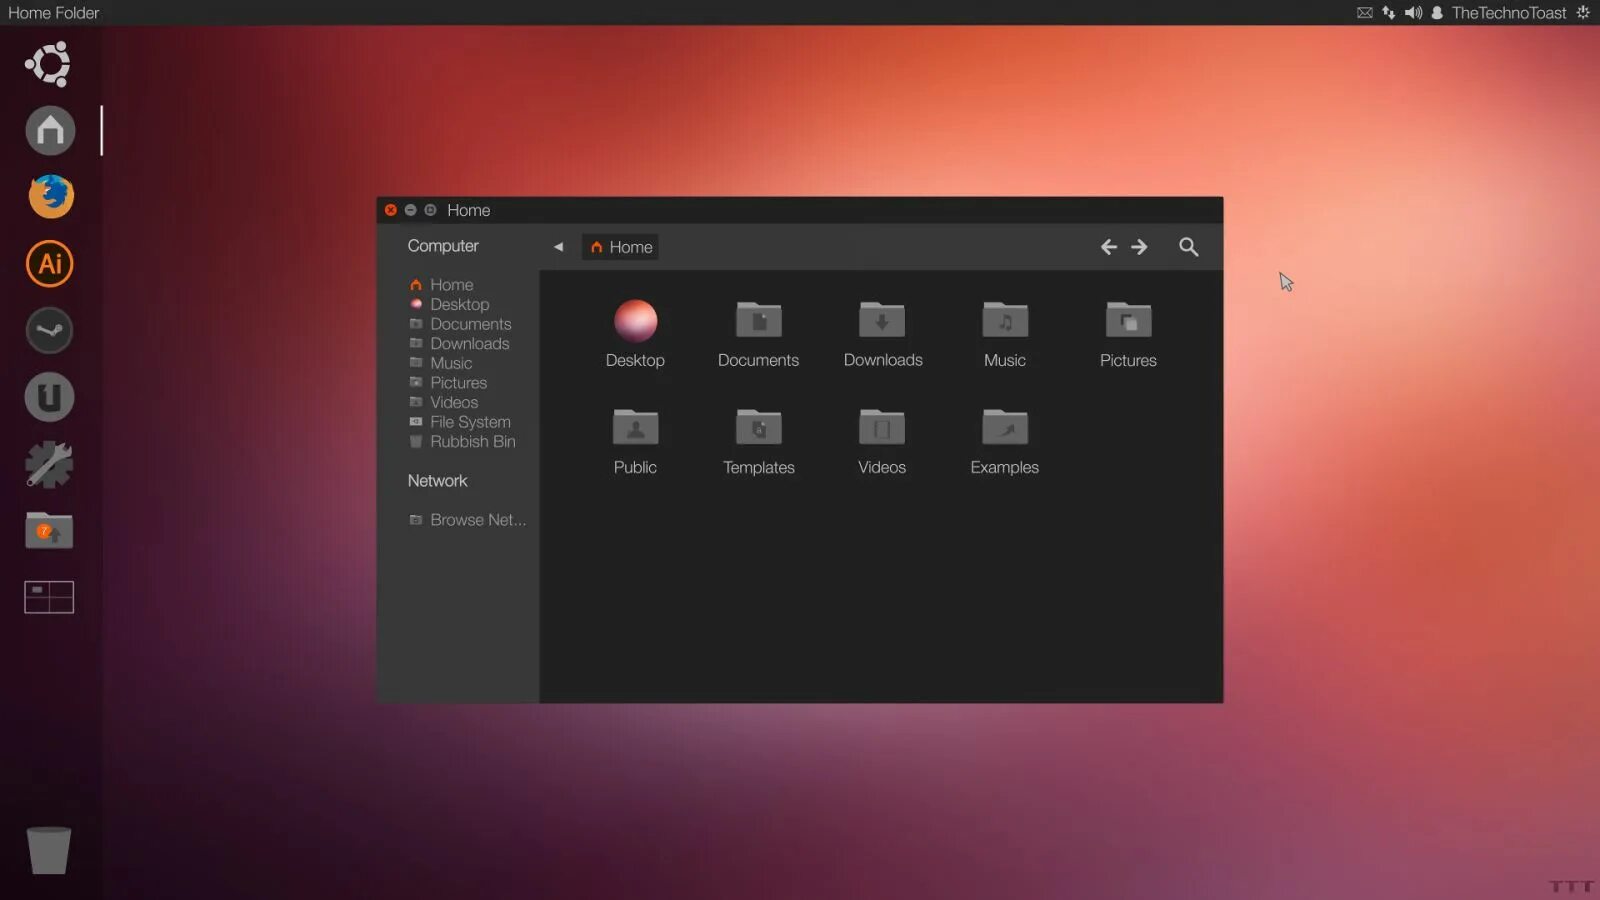Open Steam from the launcher
This screenshot has height=900, width=1600.
coord(49,331)
